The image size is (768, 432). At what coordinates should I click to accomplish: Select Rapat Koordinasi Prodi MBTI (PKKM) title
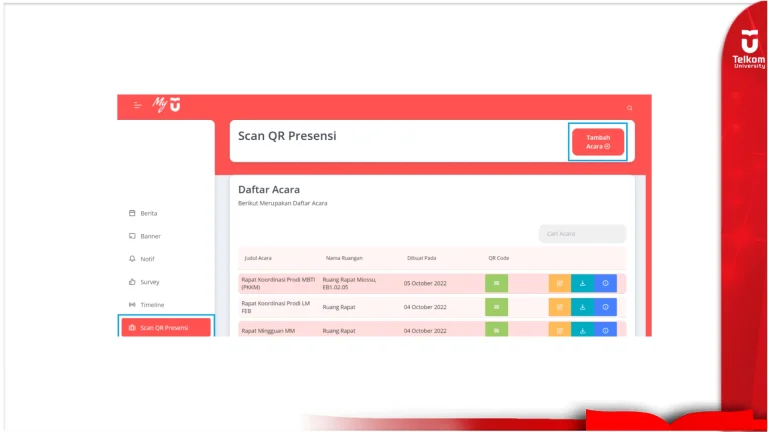tap(278, 283)
